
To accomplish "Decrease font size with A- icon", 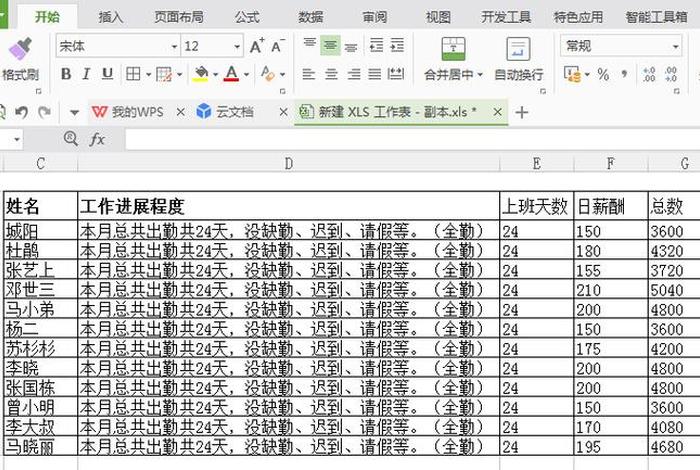I will tap(278, 46).
